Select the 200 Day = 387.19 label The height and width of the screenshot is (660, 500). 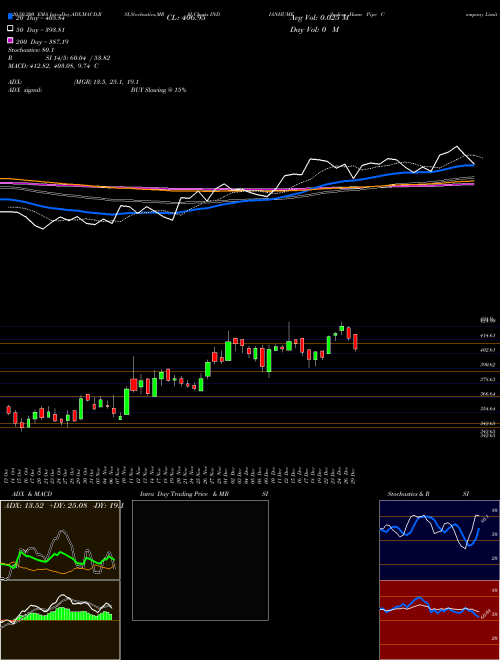[42, 41]
